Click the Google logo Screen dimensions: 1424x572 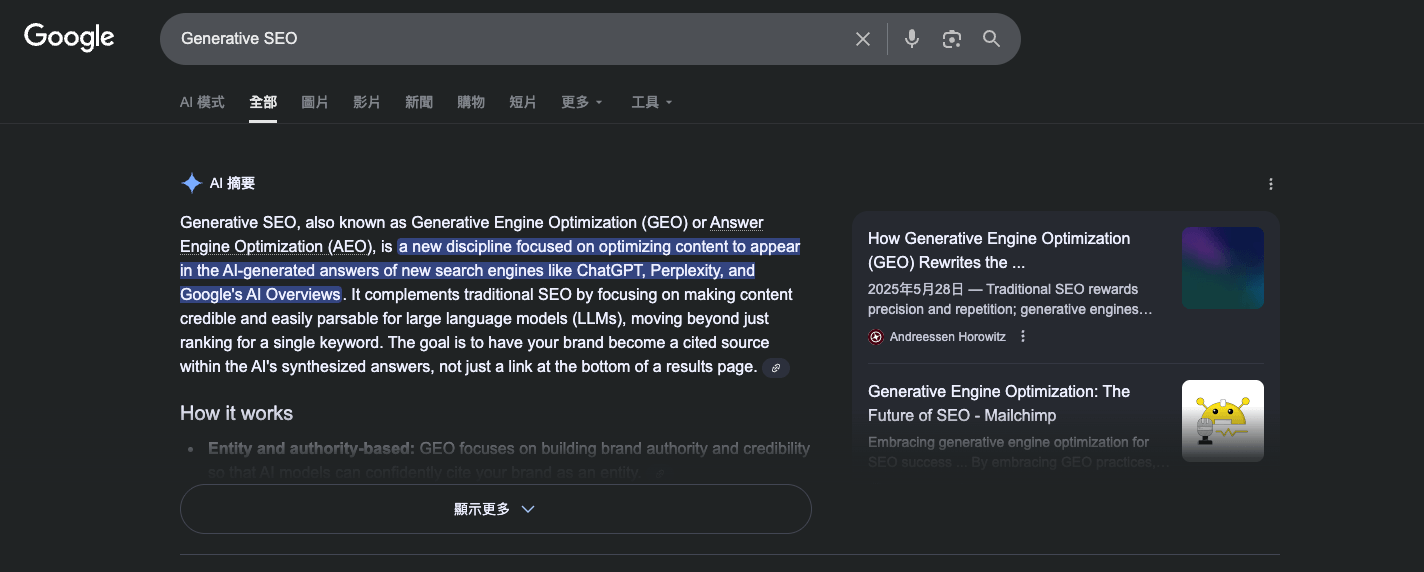(69, 38)
